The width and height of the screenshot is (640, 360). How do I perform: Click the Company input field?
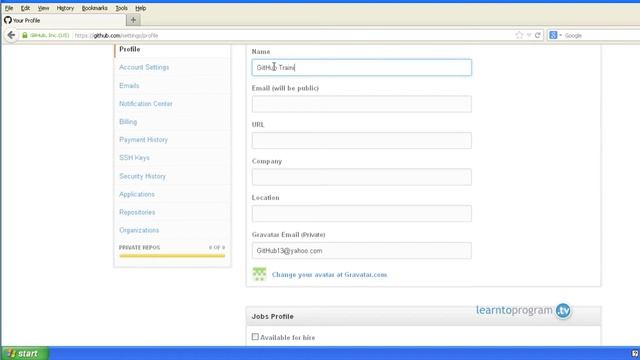point(362,177)
